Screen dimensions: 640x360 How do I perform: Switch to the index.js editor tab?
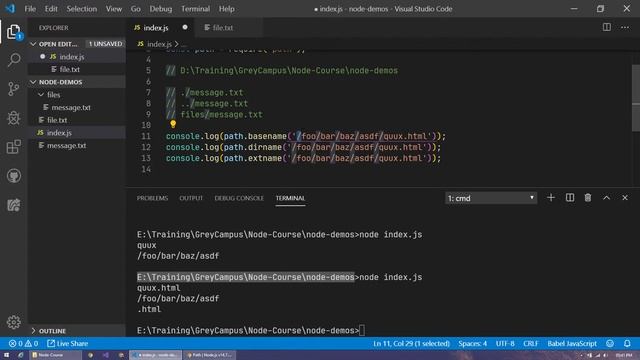coord(160,27)
